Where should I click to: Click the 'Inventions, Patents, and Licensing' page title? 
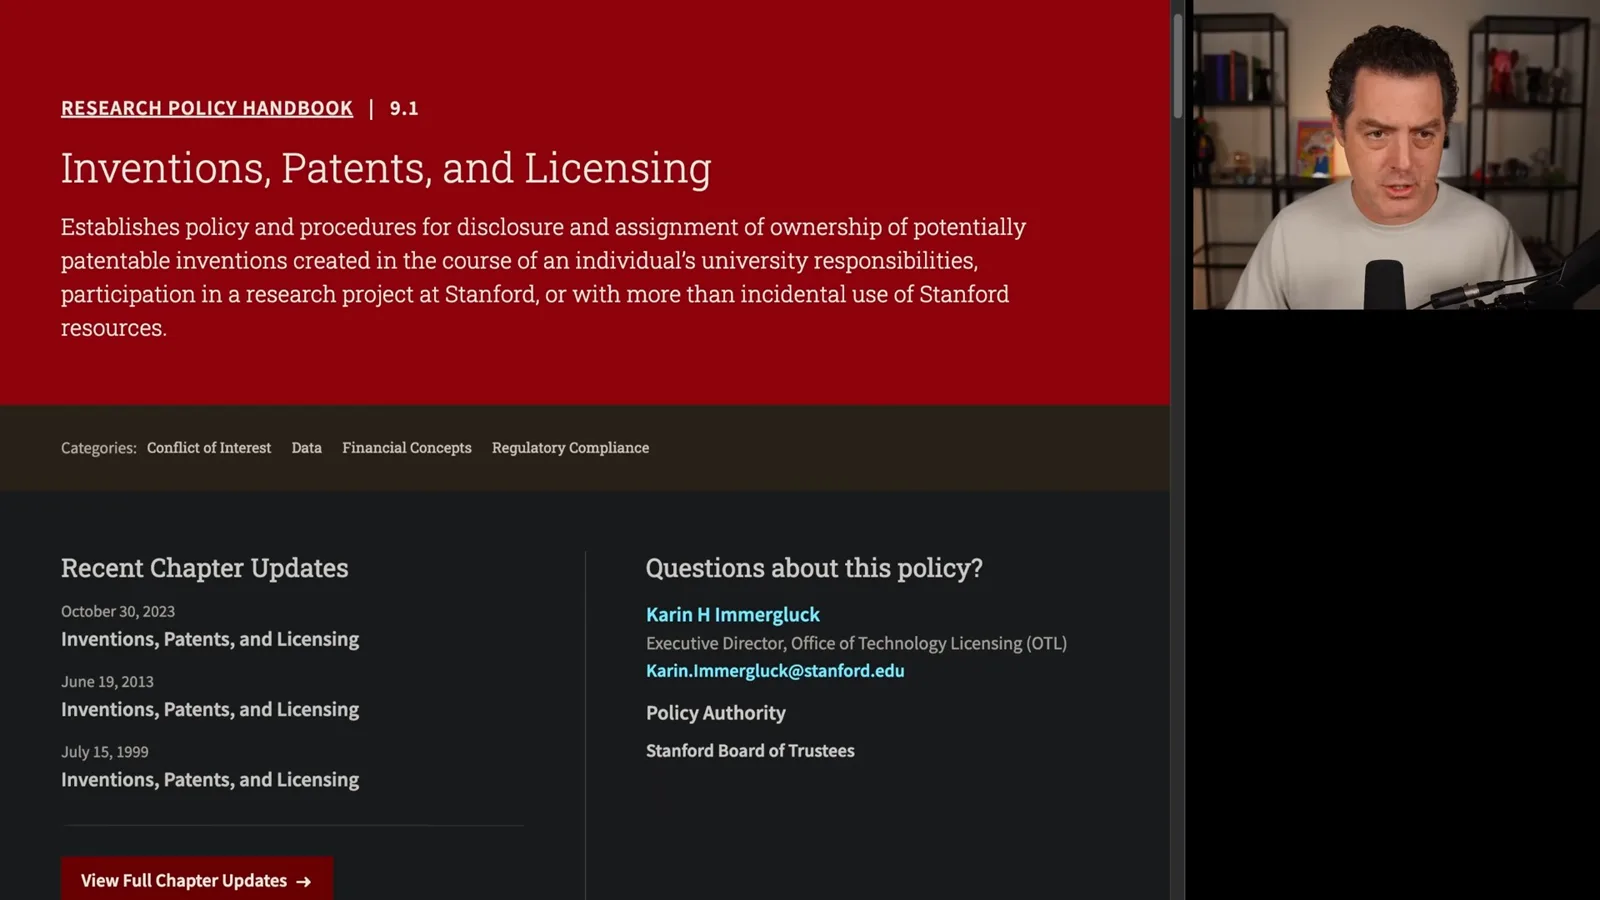386,168
